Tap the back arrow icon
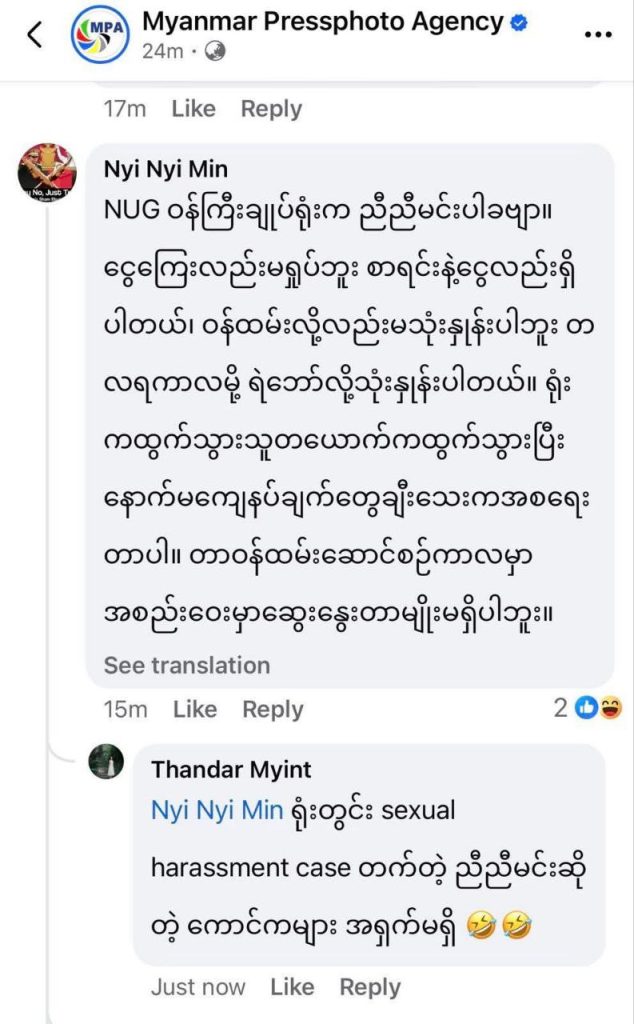 tap(35, 35)
